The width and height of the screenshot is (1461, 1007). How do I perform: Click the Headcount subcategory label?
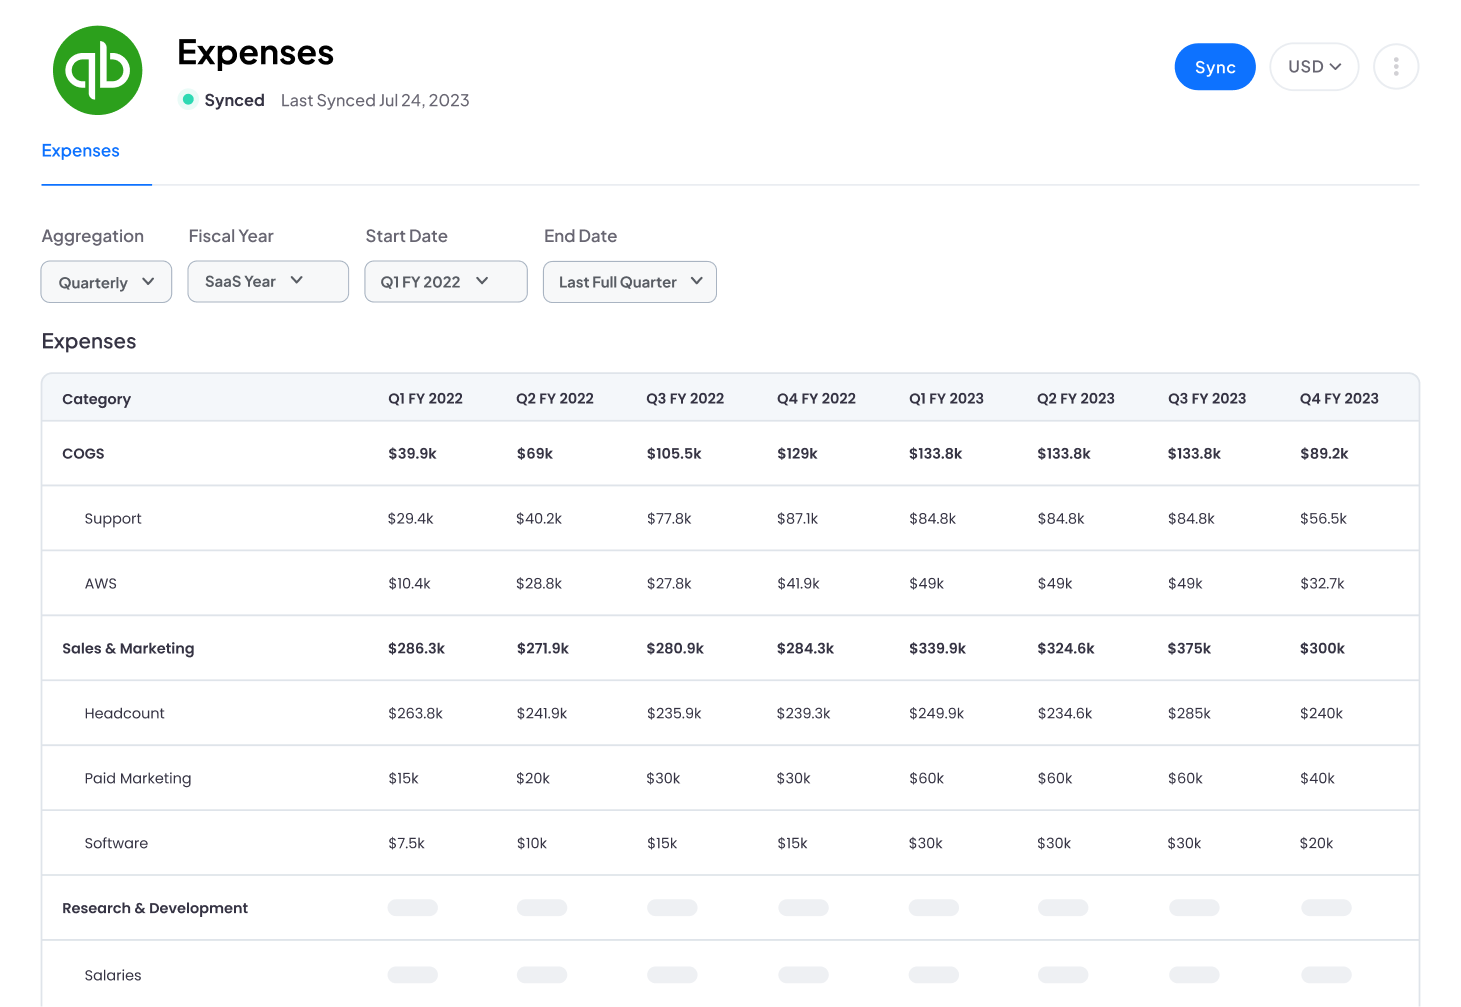click(x=125, y=714)
